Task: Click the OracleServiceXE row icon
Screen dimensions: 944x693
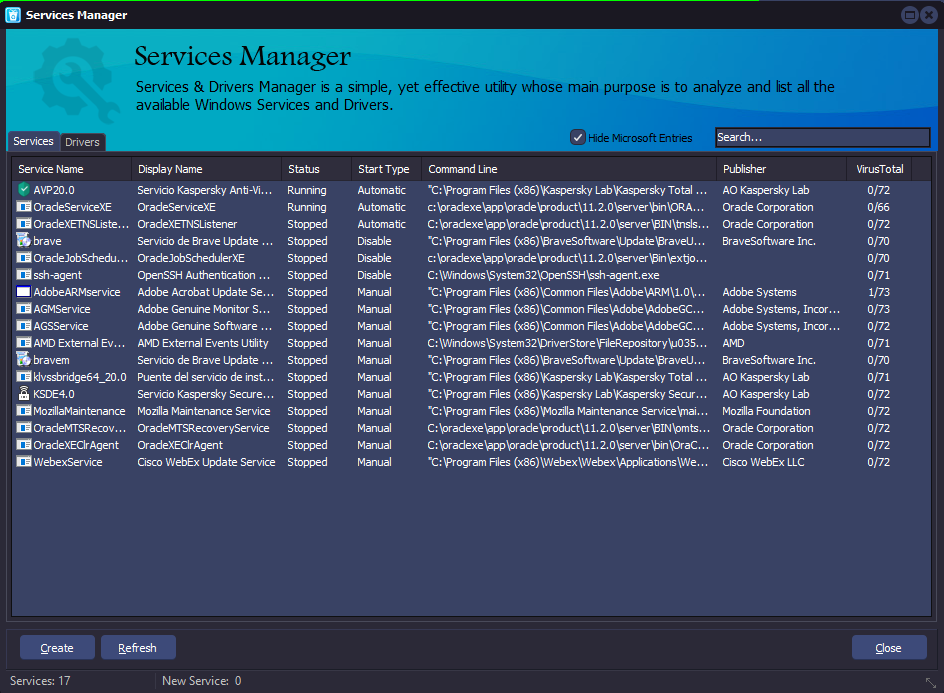Action: (23, 207)
